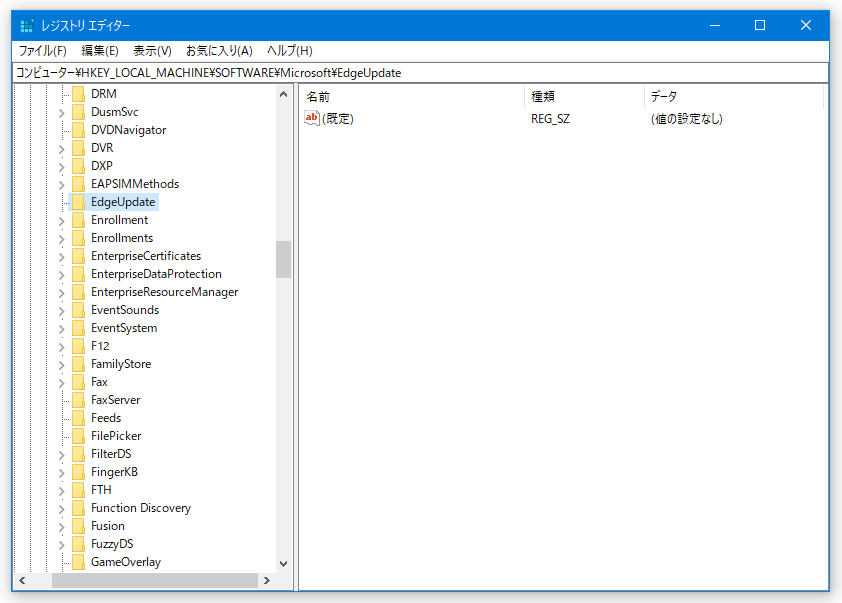This screenshot has height=603, width=842.
Task: Select the EnterpriseResourceManager key
Action: 164,292
